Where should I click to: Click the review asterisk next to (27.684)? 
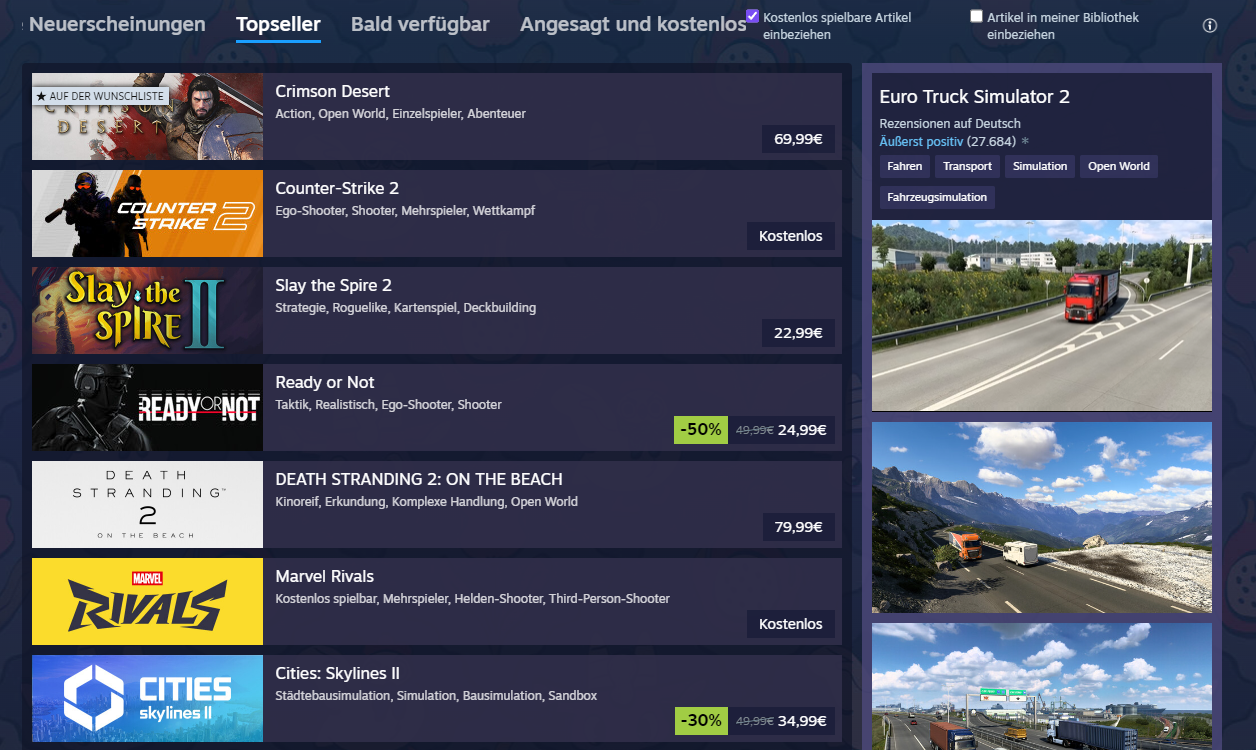(1025, 142)
